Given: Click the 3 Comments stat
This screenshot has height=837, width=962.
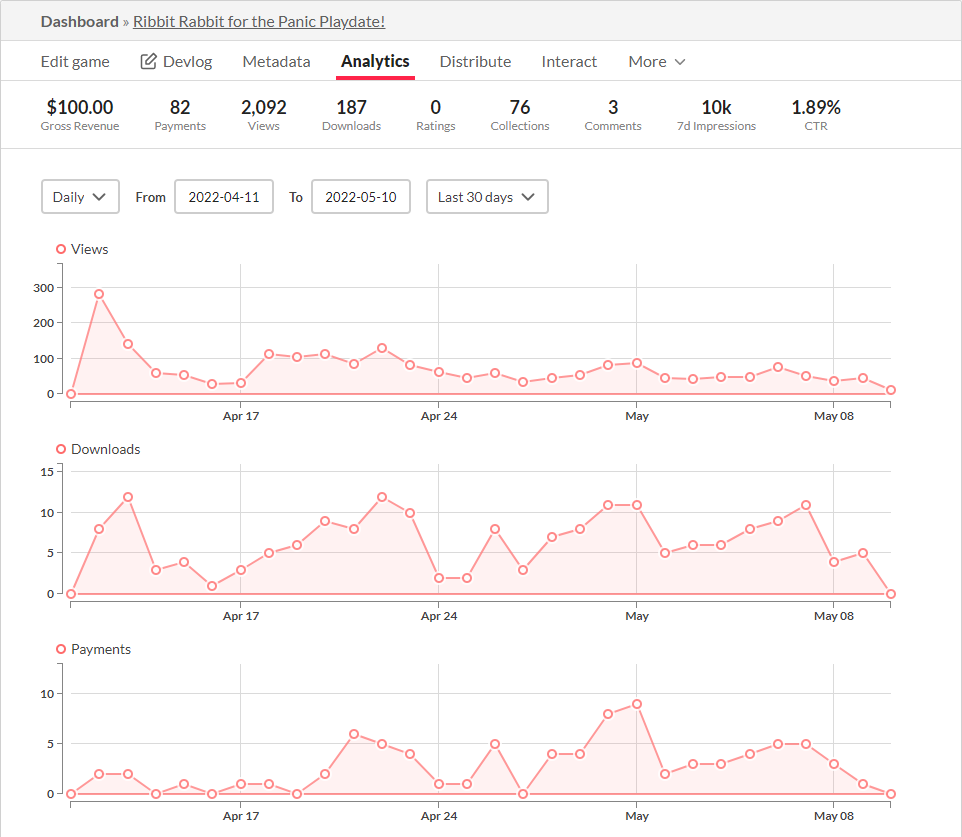Looking at the screenshot, I should [x=613, y=115].
